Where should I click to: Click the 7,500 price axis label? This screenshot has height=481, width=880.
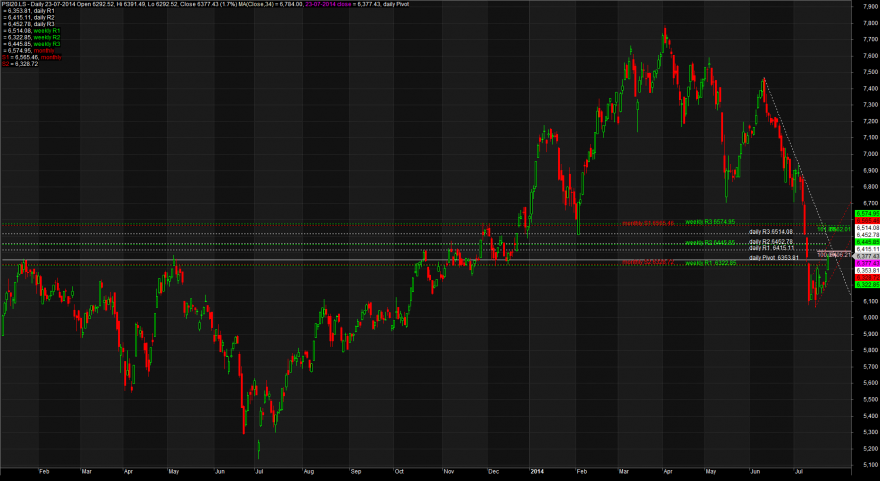pos(870,72)
